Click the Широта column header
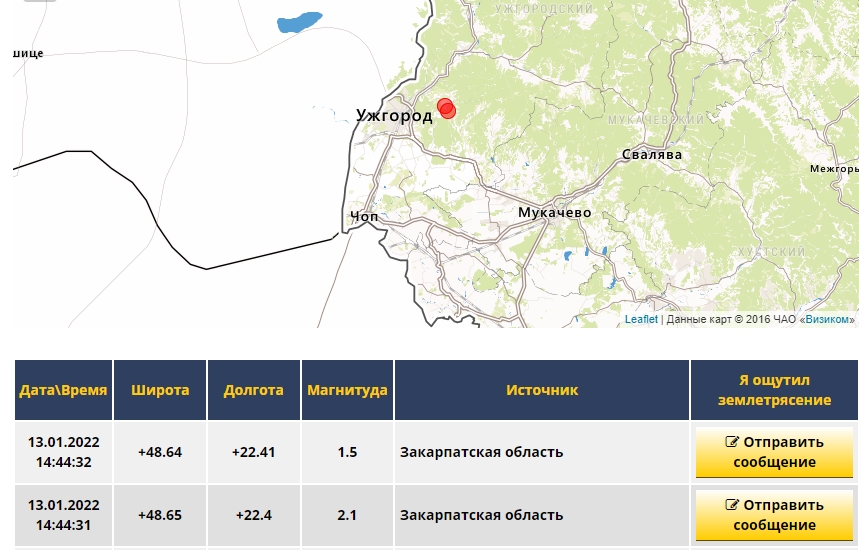 160,390
